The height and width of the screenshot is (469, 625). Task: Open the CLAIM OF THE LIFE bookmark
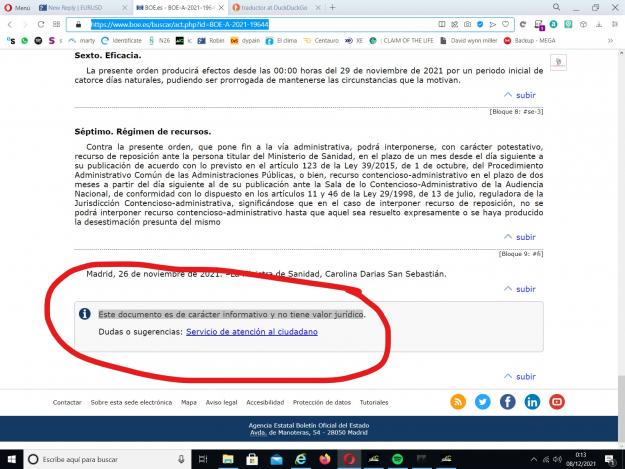click(403, 41)
